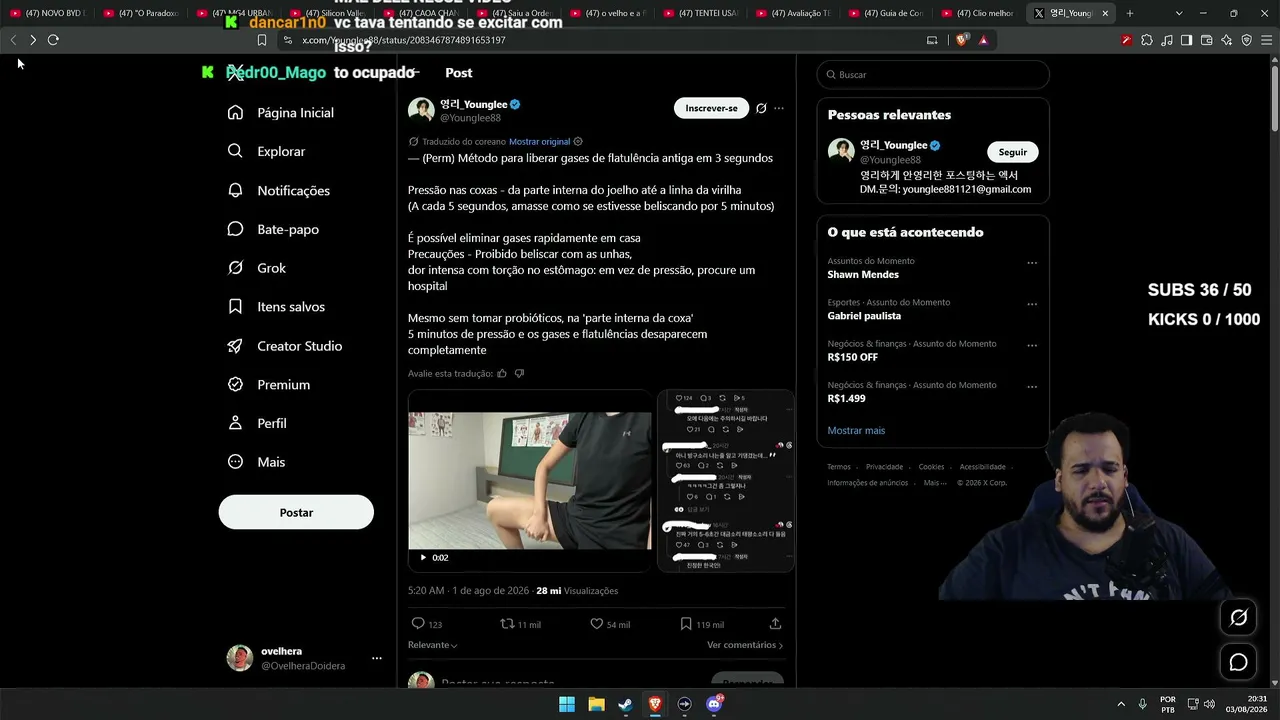
Task: Open the Premium badge icon
Action: tap(235, 384)
